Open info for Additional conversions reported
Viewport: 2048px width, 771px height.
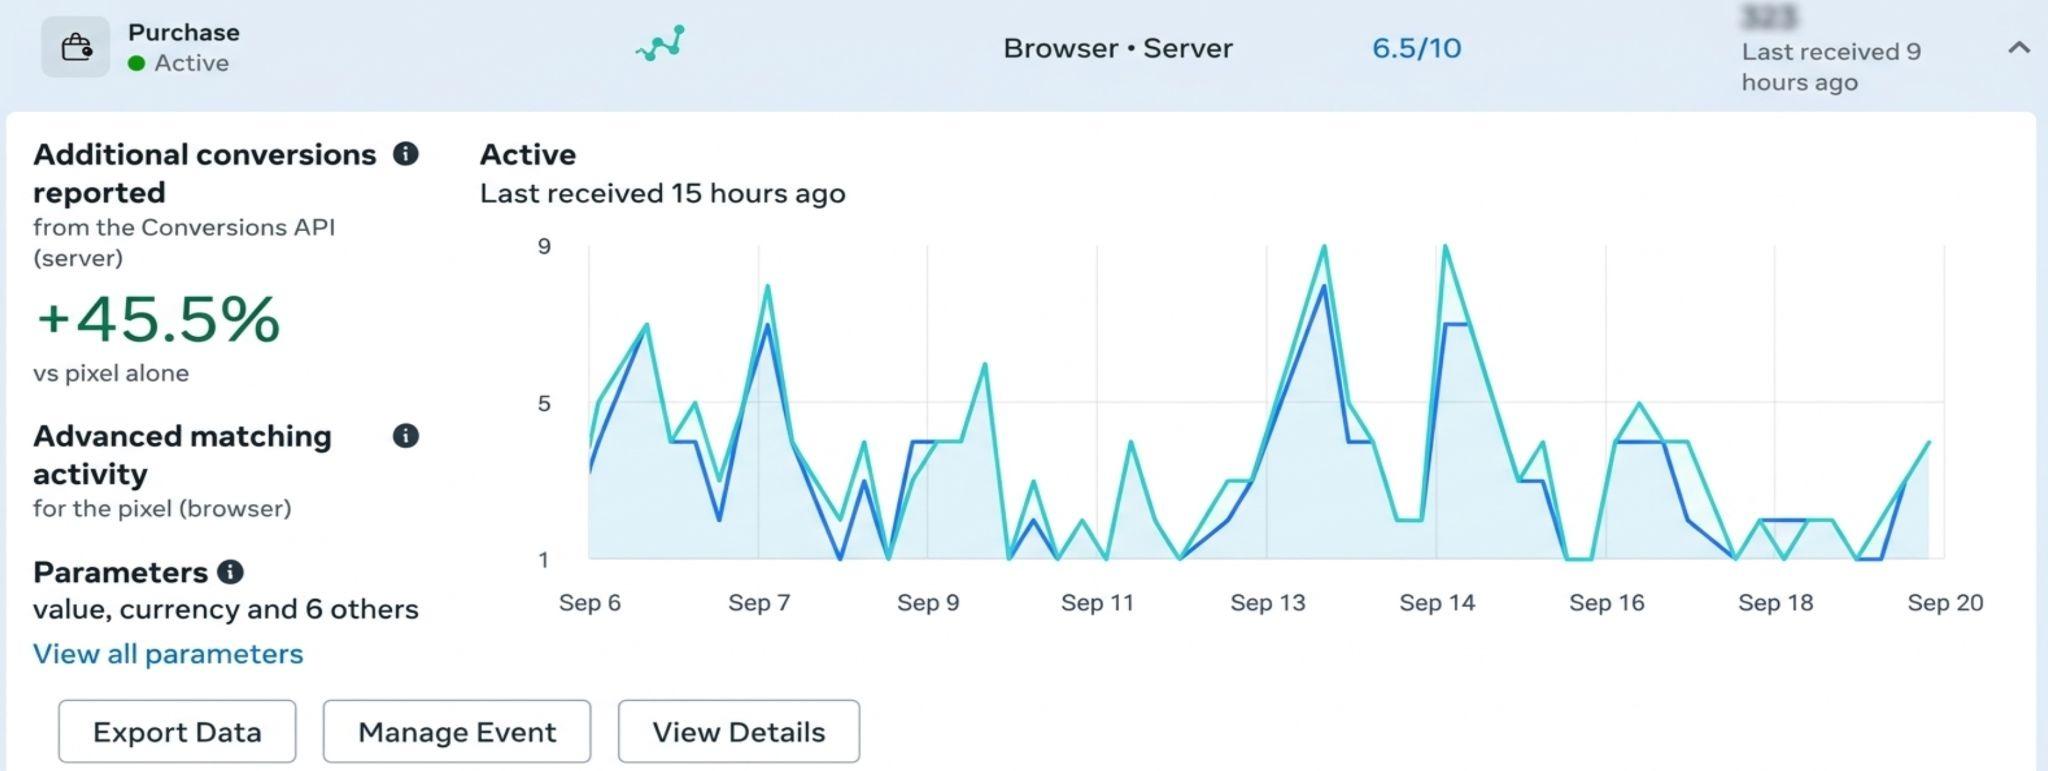pos(405,154)
